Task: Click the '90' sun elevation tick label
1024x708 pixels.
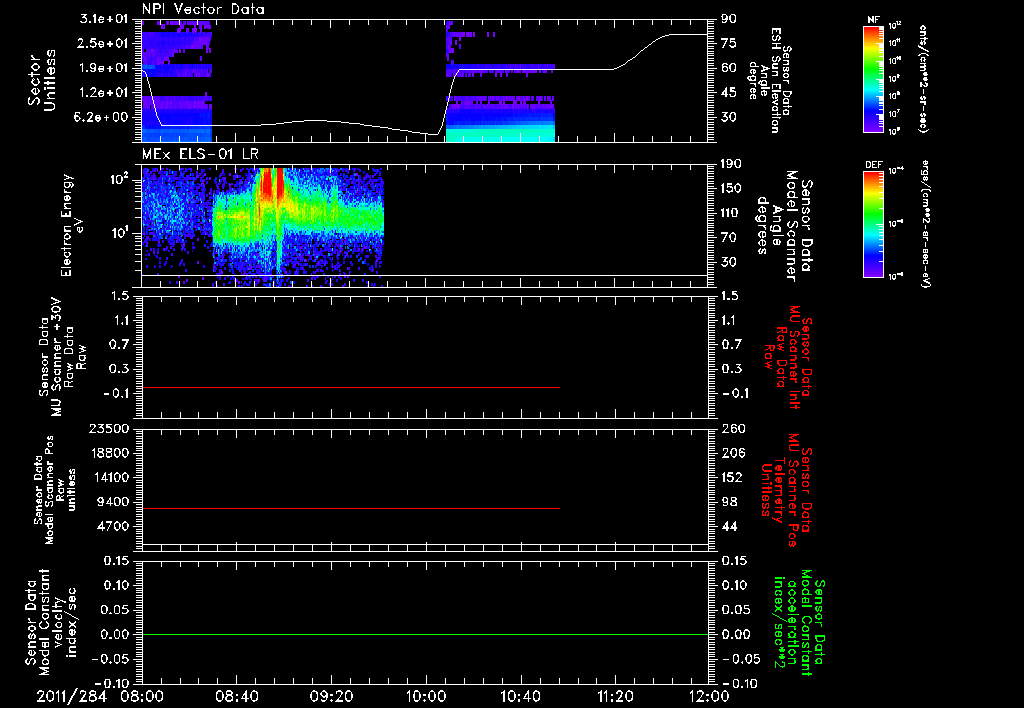Action: (x=729, y=19)
